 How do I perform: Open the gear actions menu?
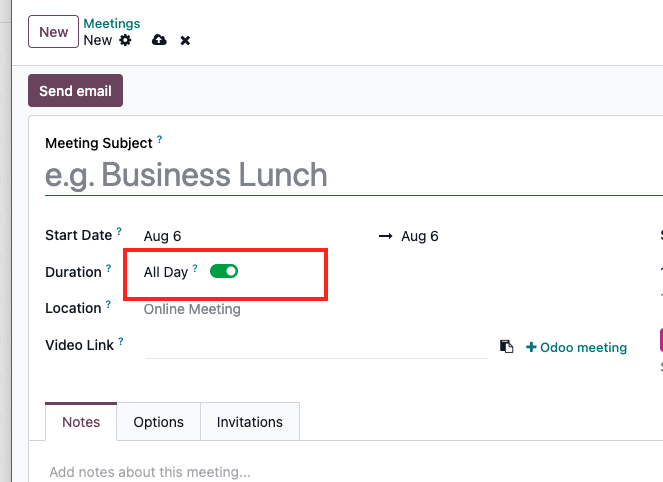click(x=125, y=40)
